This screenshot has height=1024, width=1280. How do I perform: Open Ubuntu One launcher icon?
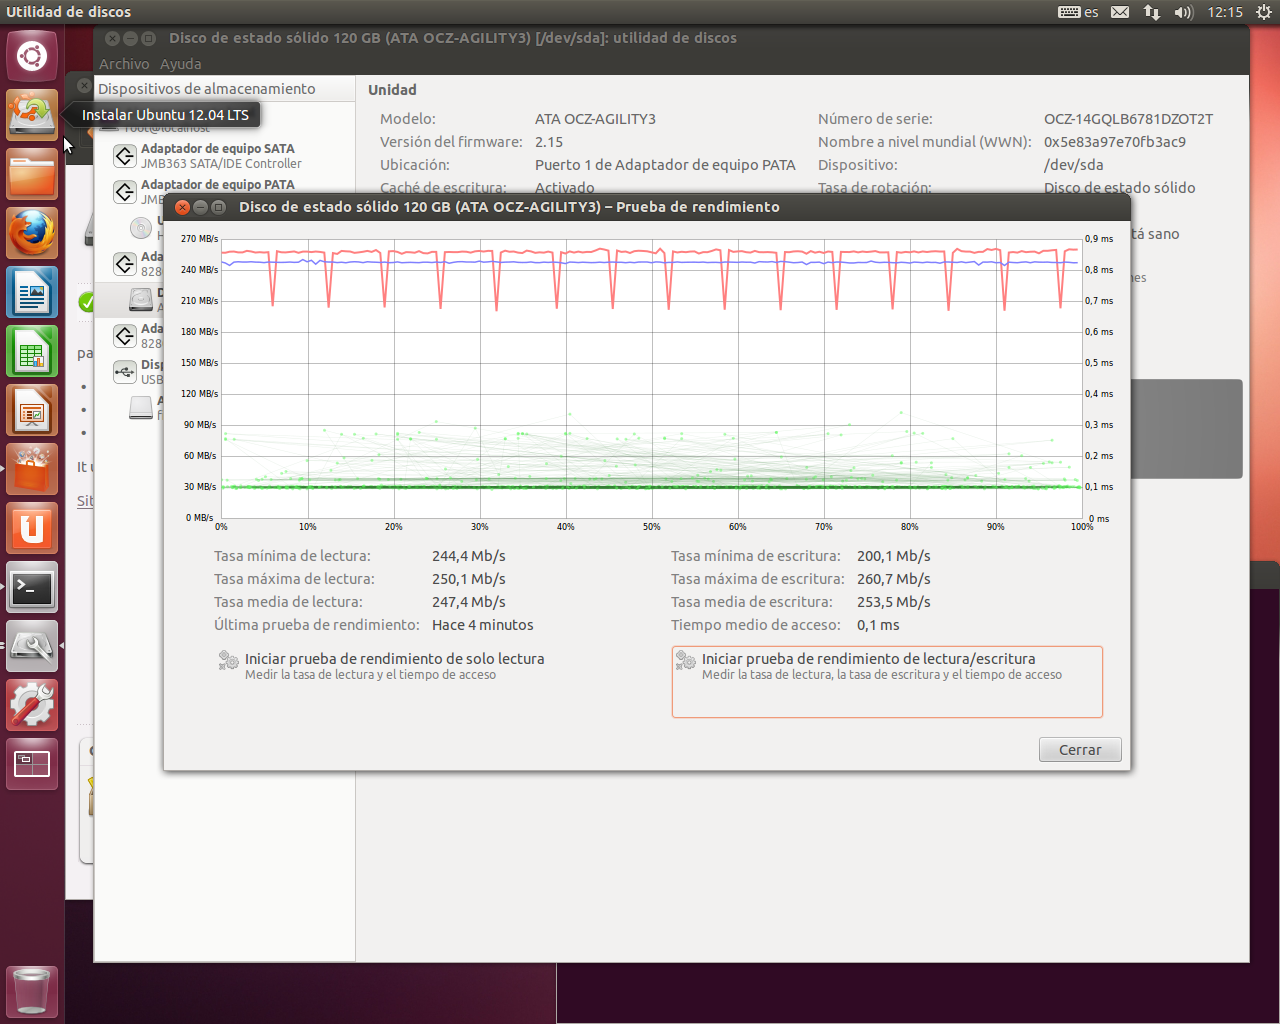coord(32,528)
